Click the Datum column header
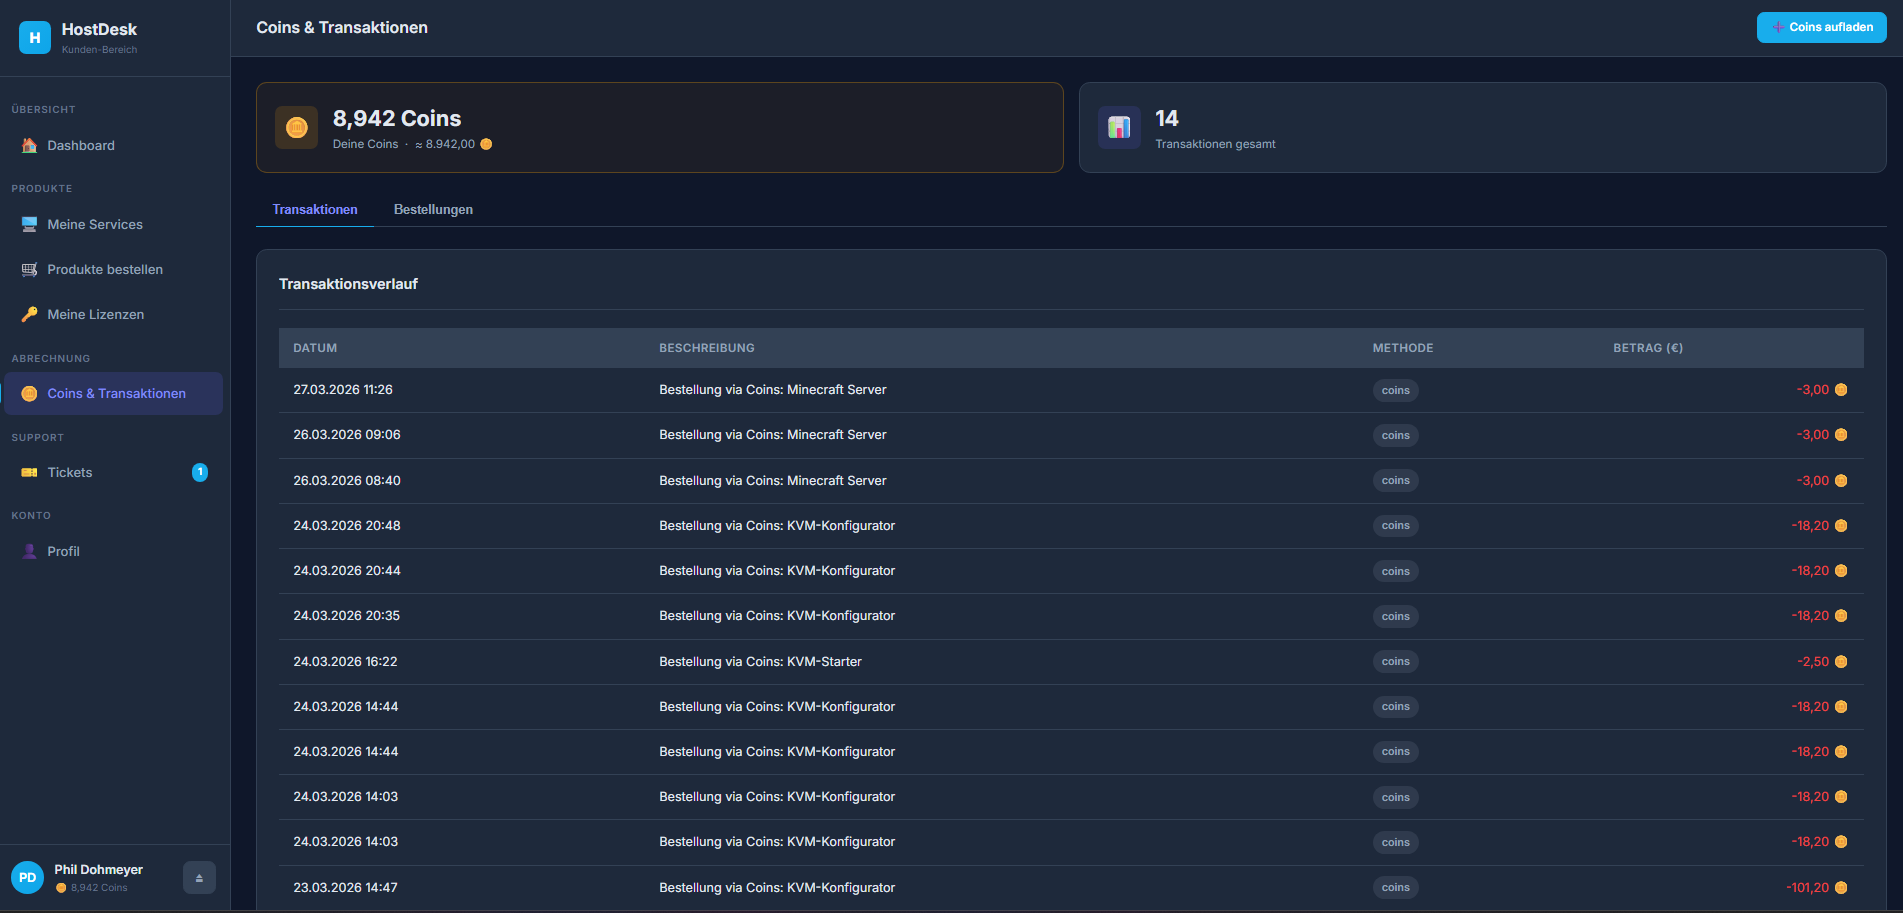The height and width of the screenshot is (913, 1903). 315,348
